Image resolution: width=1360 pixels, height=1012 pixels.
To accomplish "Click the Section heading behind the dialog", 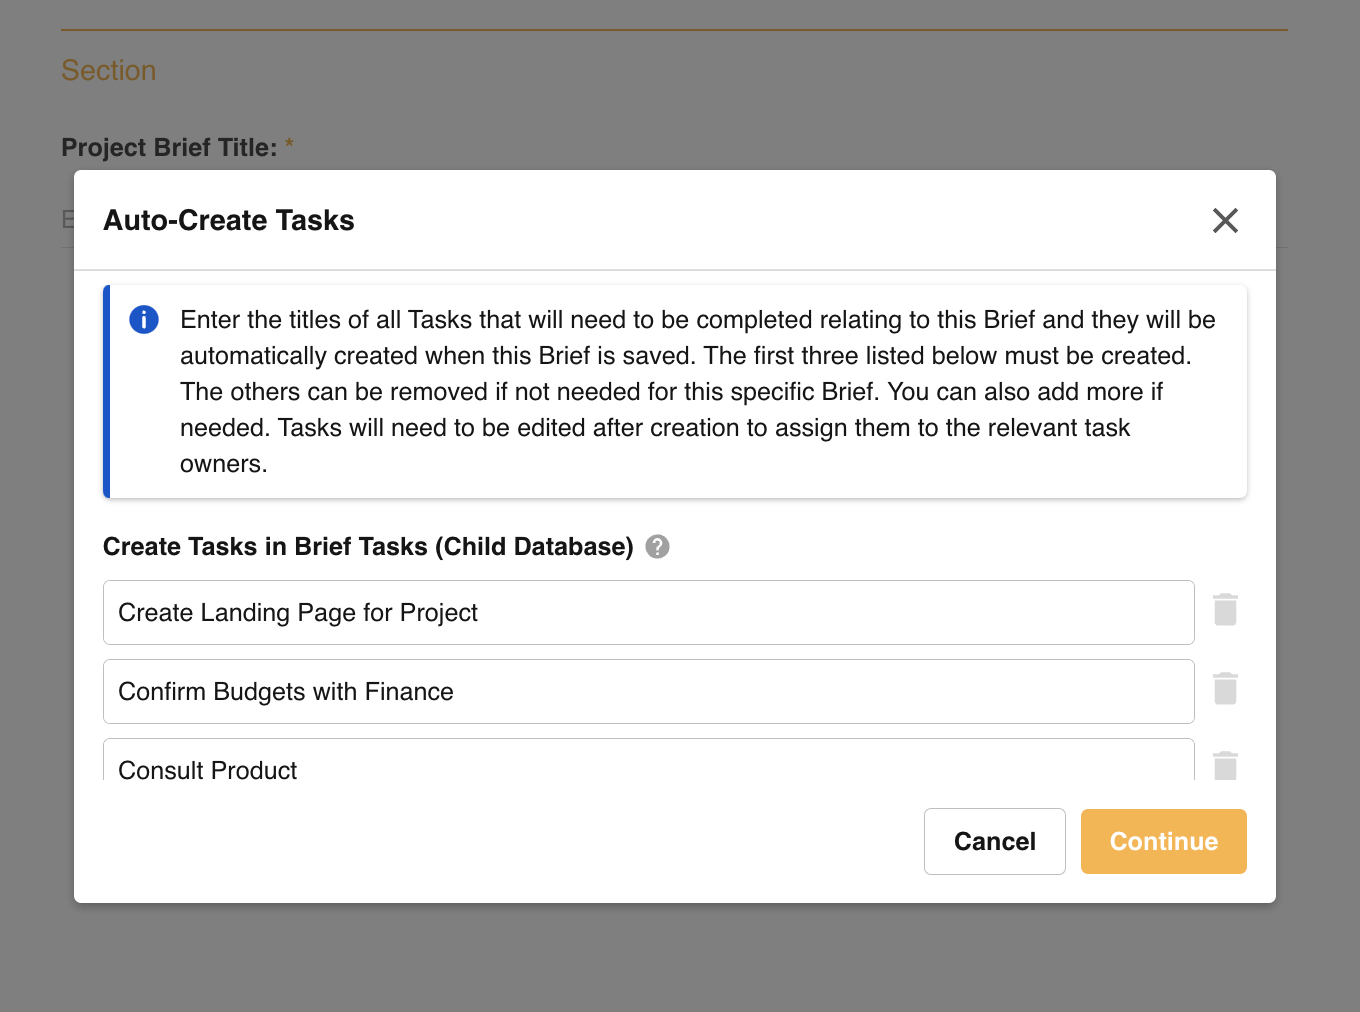I will click(109, 71).
